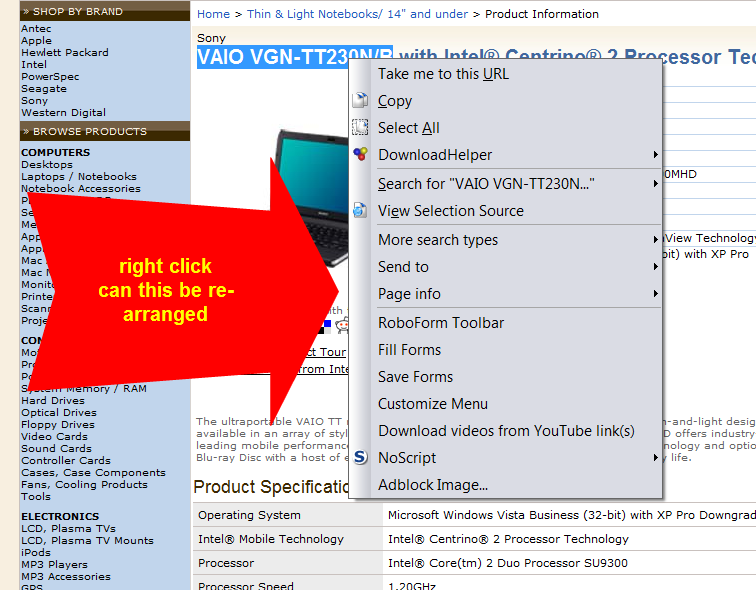Image resolution: width=756 pixels, height=590 pixels.
Task: Open the Video Cards category link
Action: [x=54, y=436]
